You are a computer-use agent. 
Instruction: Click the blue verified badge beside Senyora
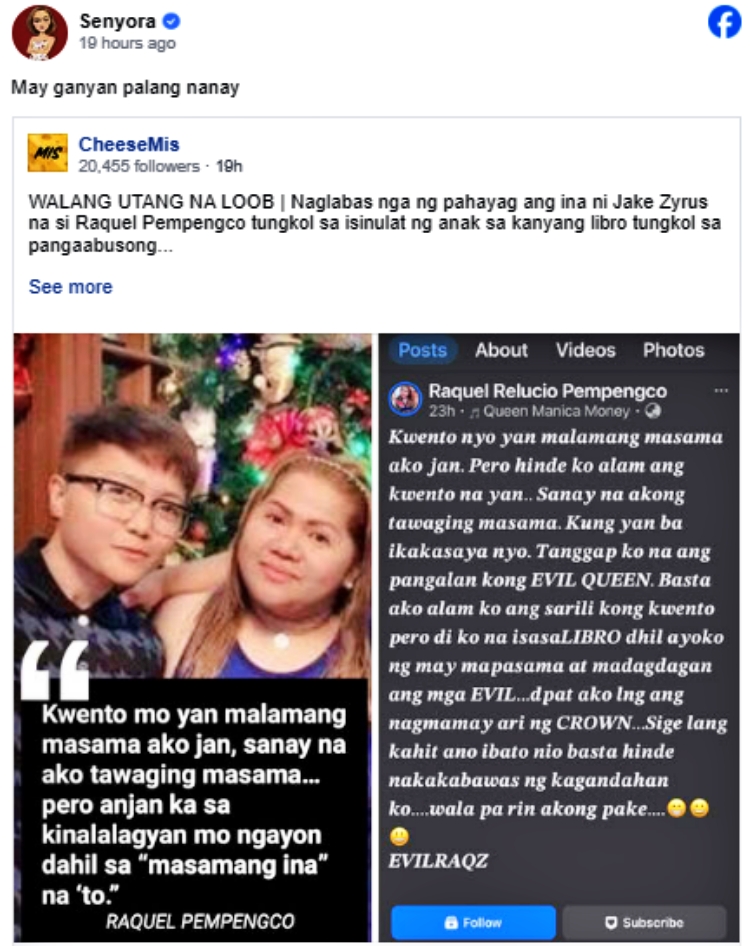tap(171, 21)
